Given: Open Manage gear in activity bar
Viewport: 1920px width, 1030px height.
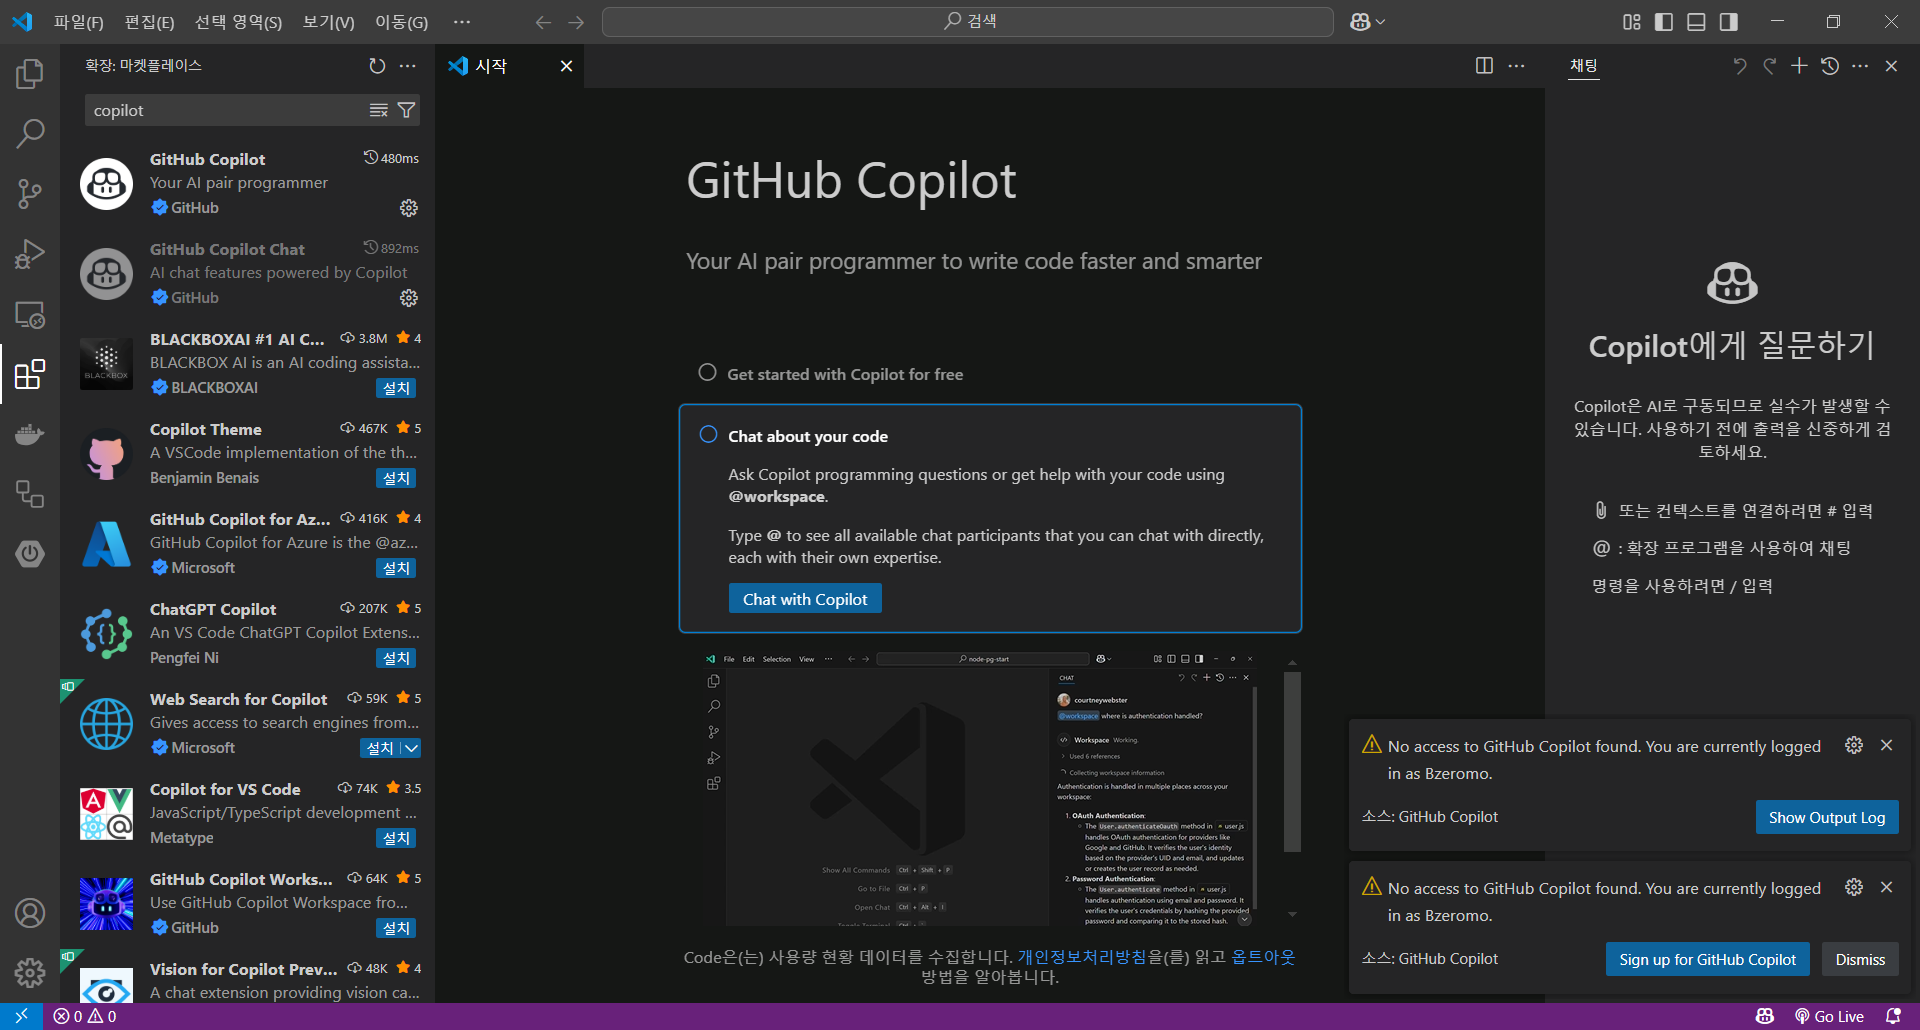Looking at the screenshot, I should 30,972.
